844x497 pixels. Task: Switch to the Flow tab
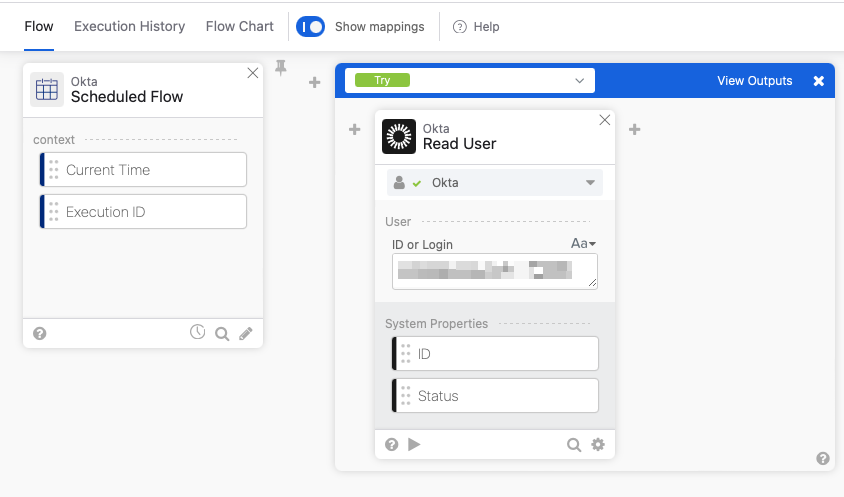pos(39,26)
